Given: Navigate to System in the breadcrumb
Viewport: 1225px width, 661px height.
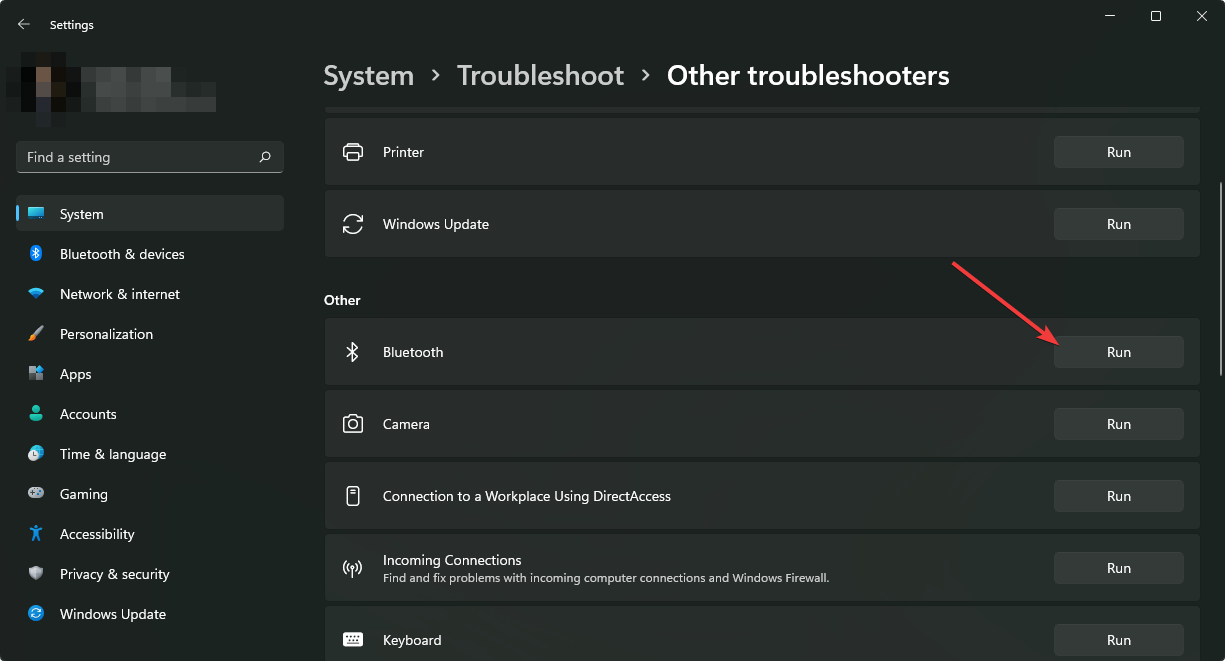Looking at the screenshot, I should (x=369, y=76).
